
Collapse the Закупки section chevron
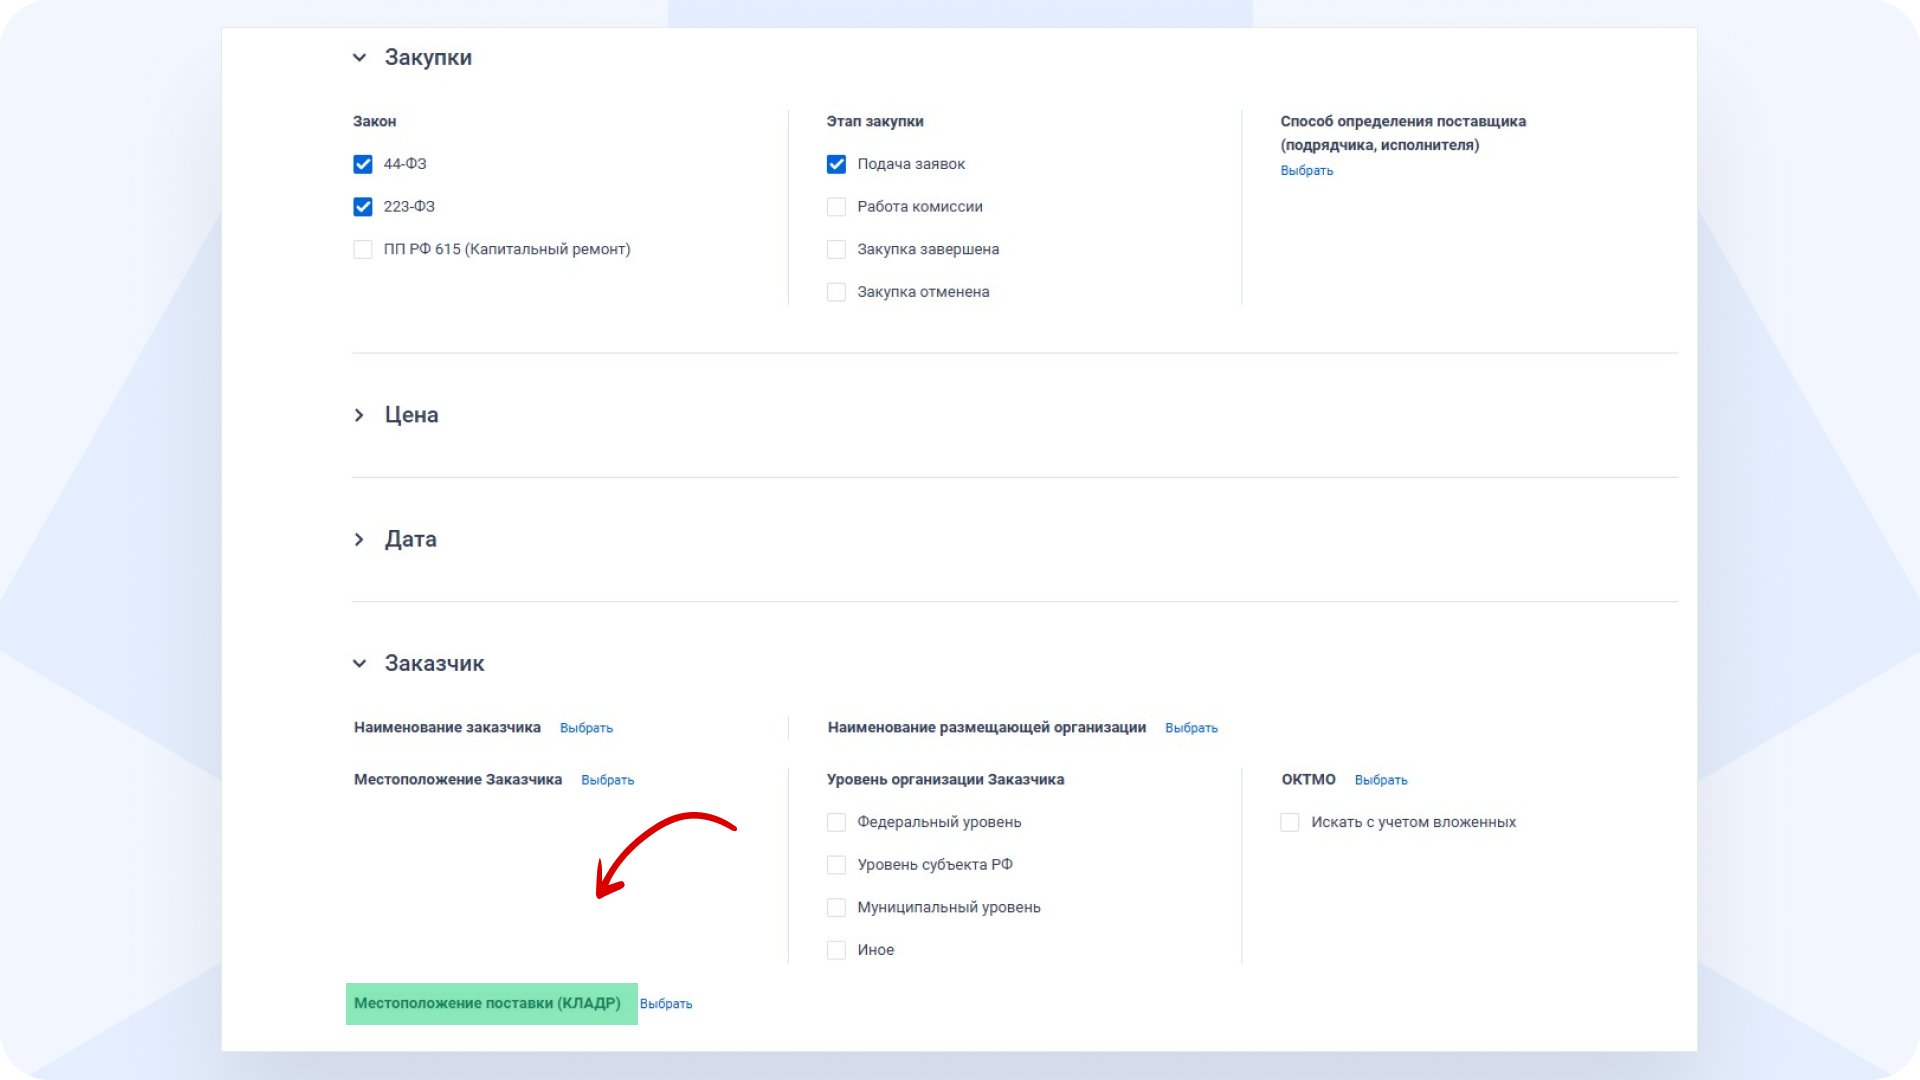pyautogui.click(x=359, y=58)
